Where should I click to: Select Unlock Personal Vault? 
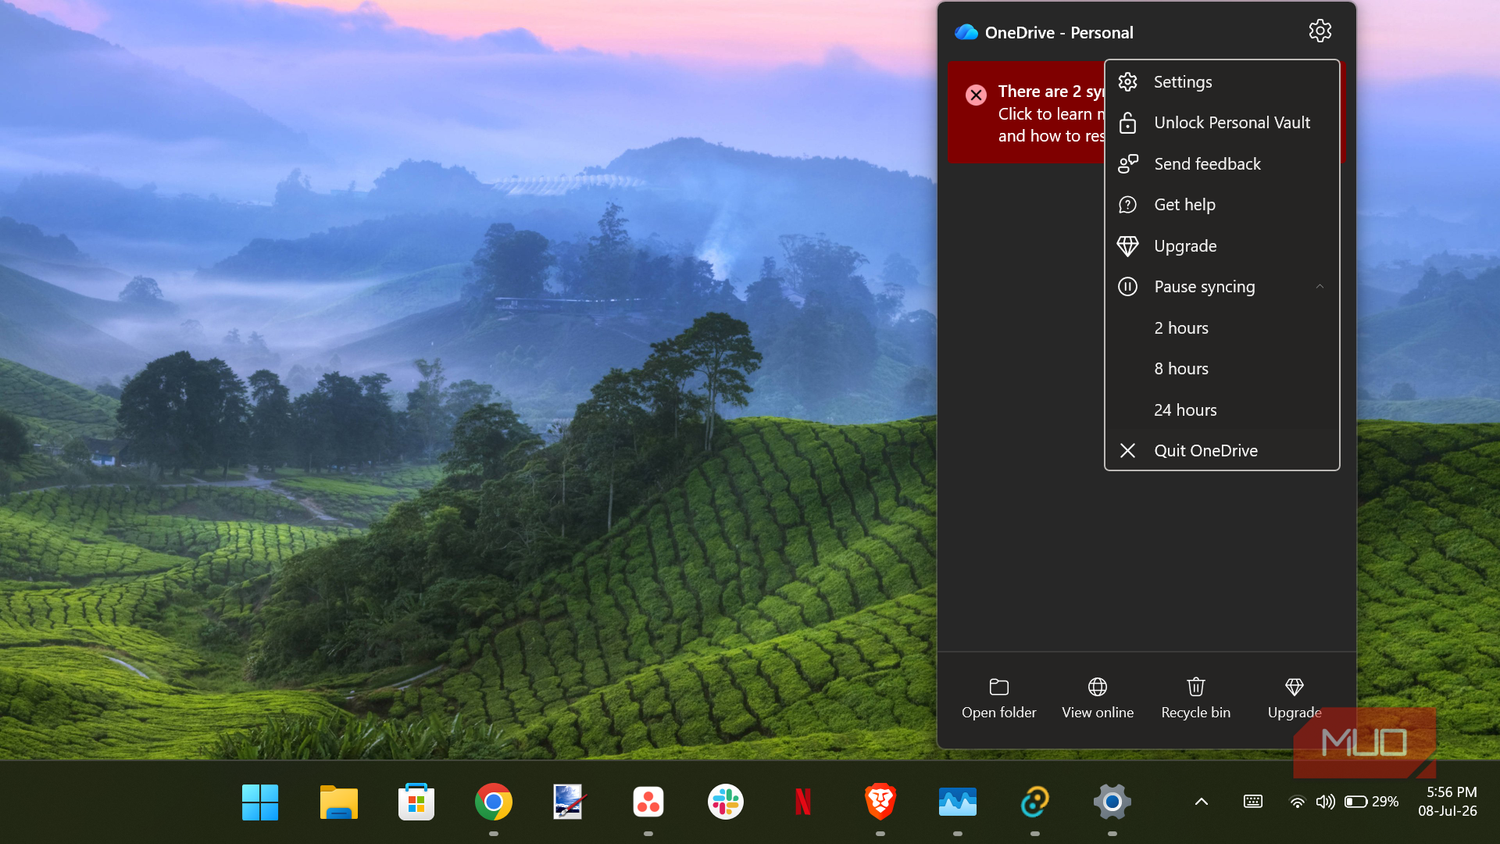coord(1222,123)
